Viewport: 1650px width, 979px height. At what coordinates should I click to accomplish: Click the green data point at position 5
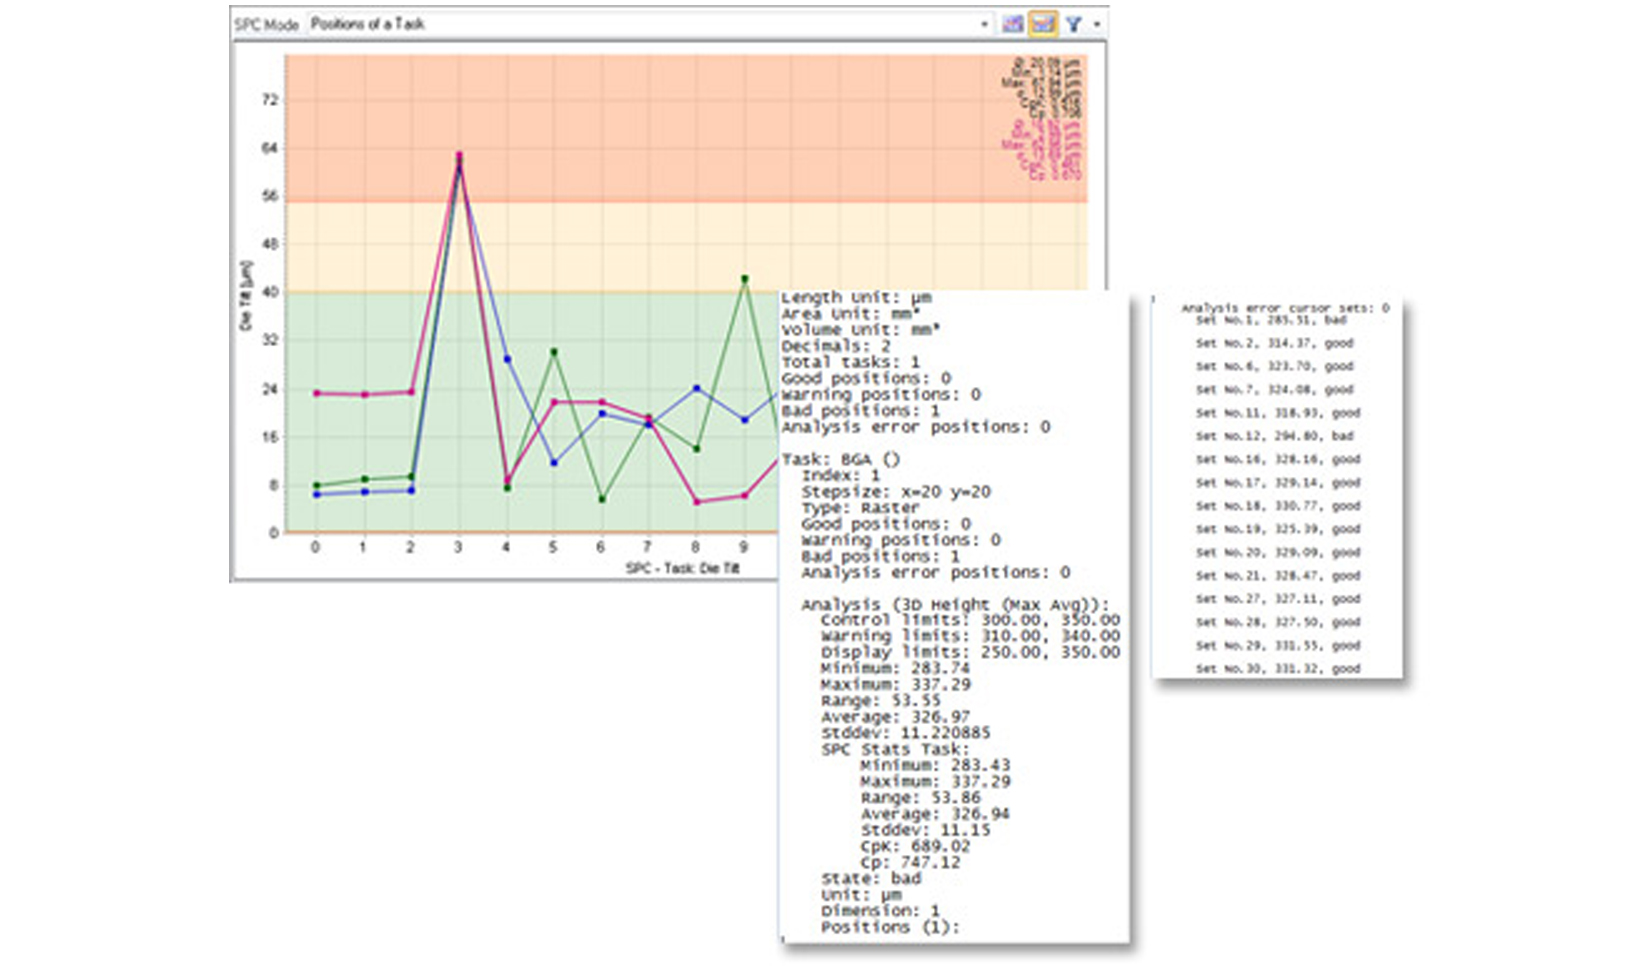[554, 352]
